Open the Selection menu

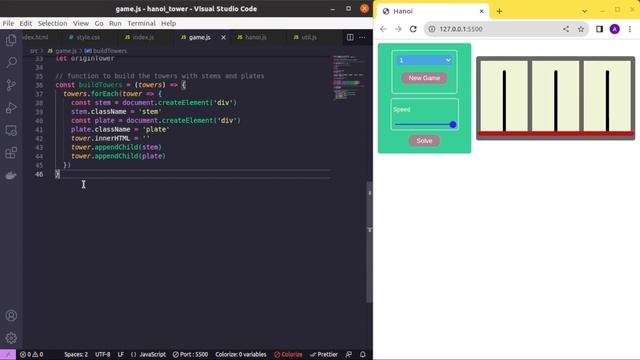(52, 23)
